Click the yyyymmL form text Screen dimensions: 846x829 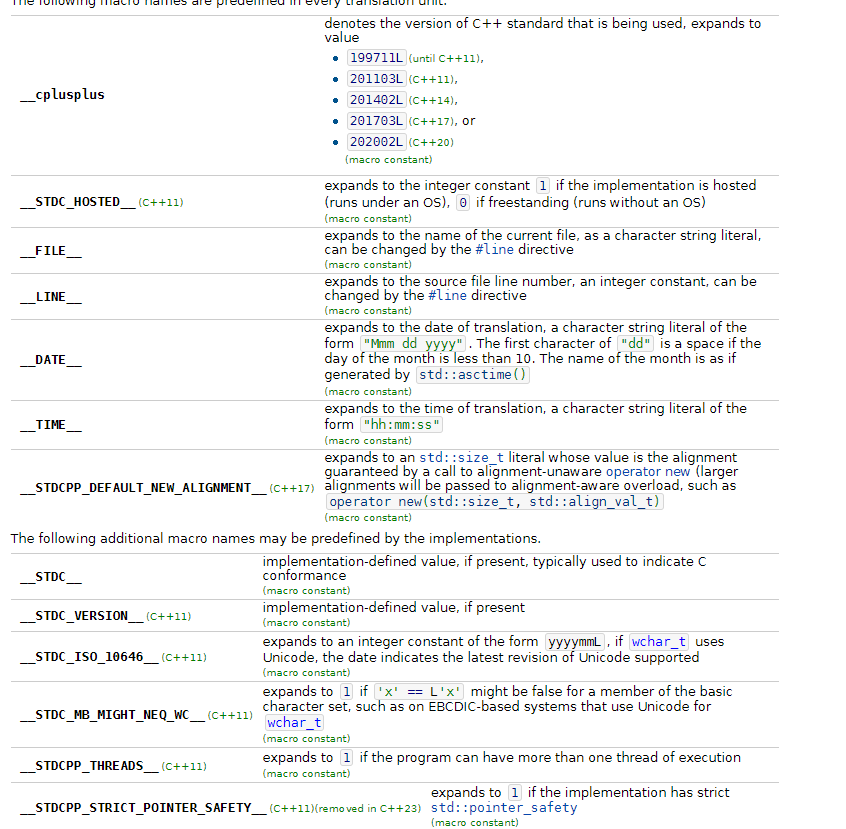[575, 642]
